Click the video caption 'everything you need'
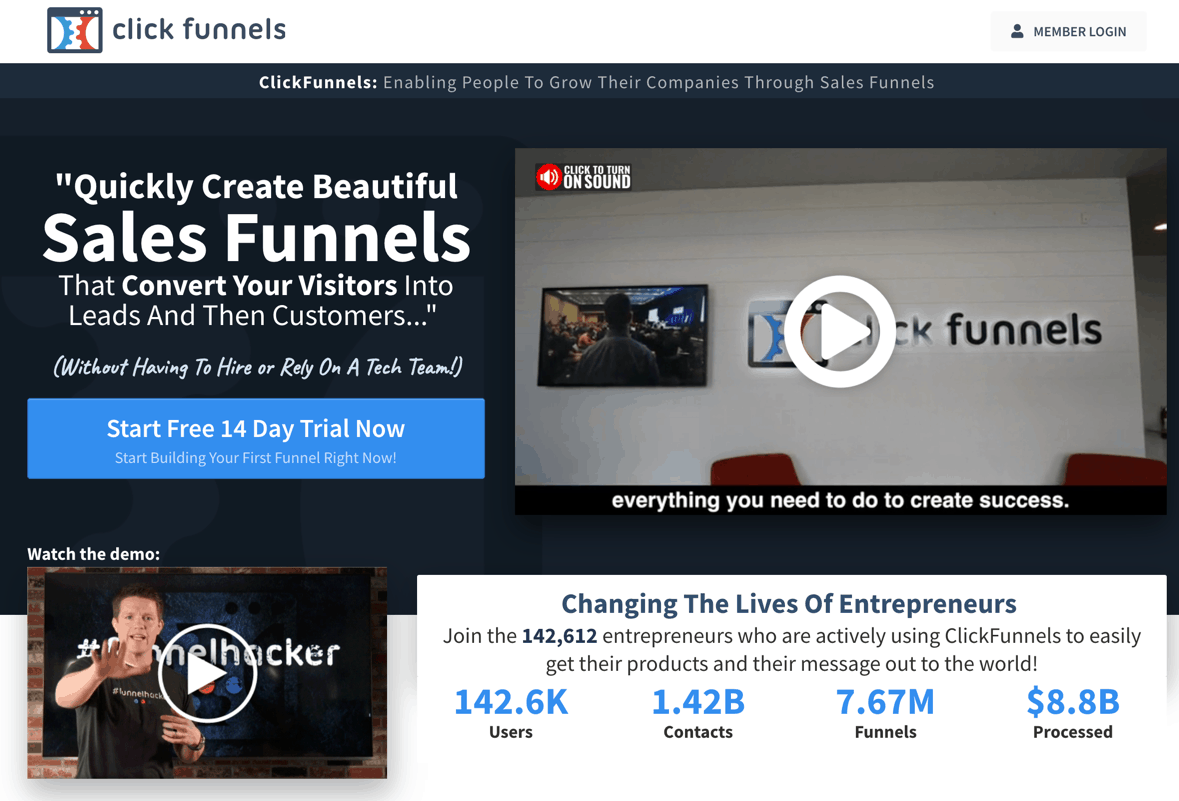The image size is (1179, 801). coord(840,500)
